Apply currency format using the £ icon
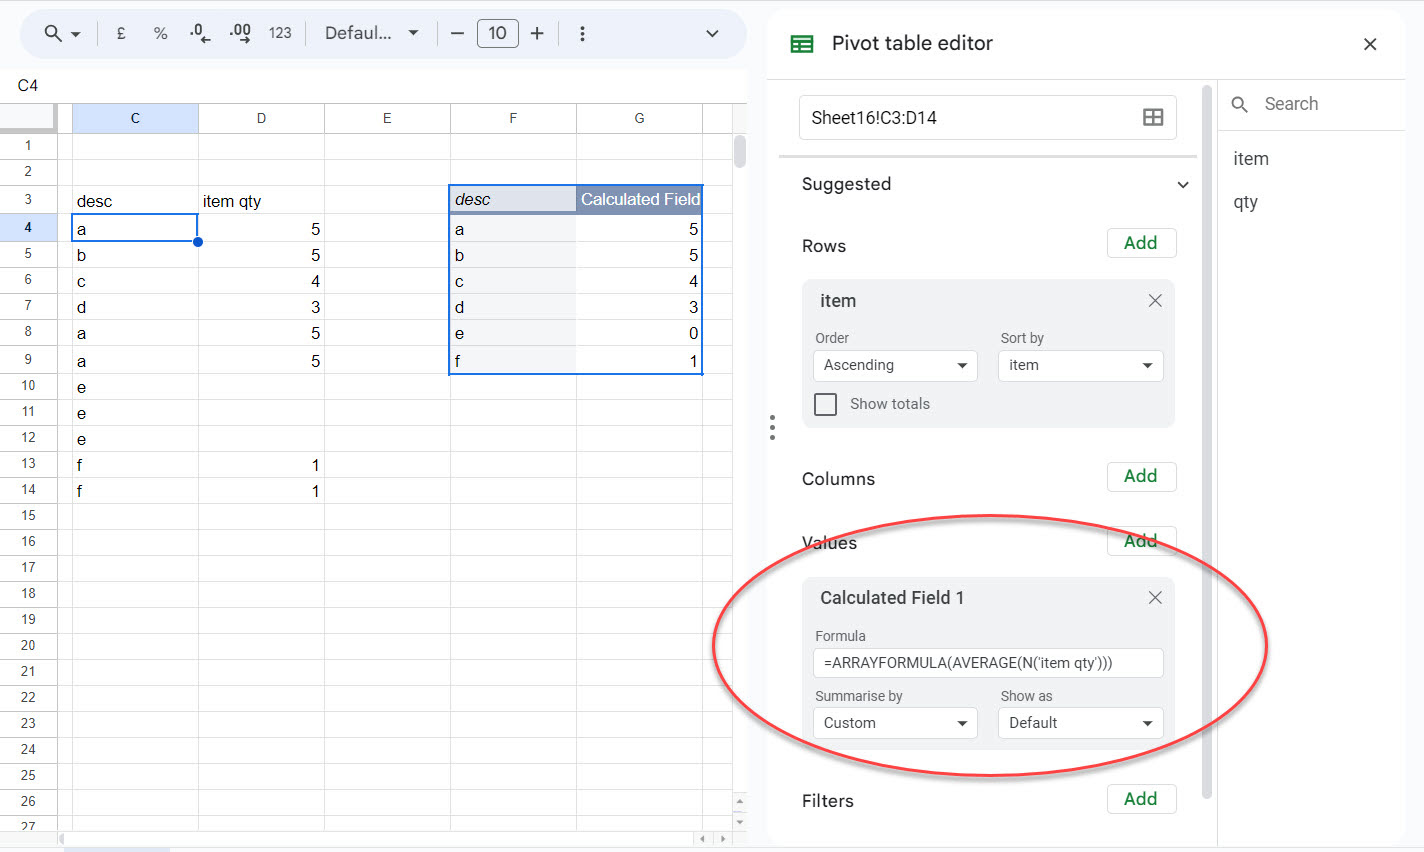The width and height of the screenshot is (1424, 852). coord(120,32)
